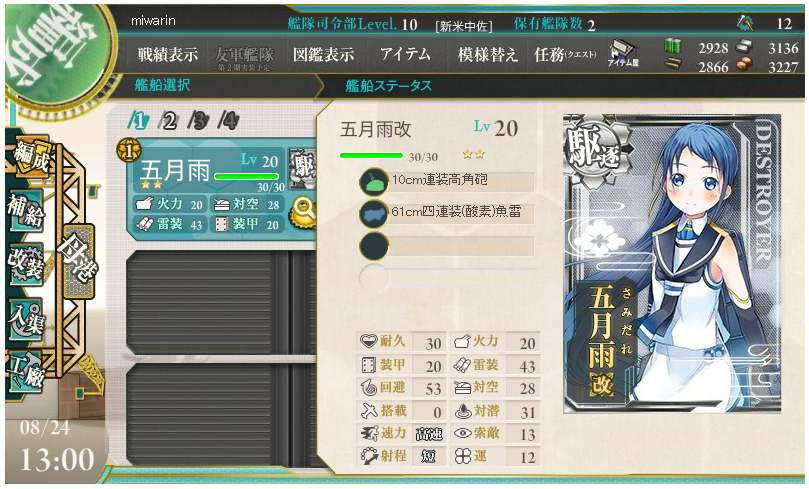This screenshot has width=809, height=489.
Task: Select the 61cm四連装(酸素)魚雷 equipment slot
Action: pos(447,213)
